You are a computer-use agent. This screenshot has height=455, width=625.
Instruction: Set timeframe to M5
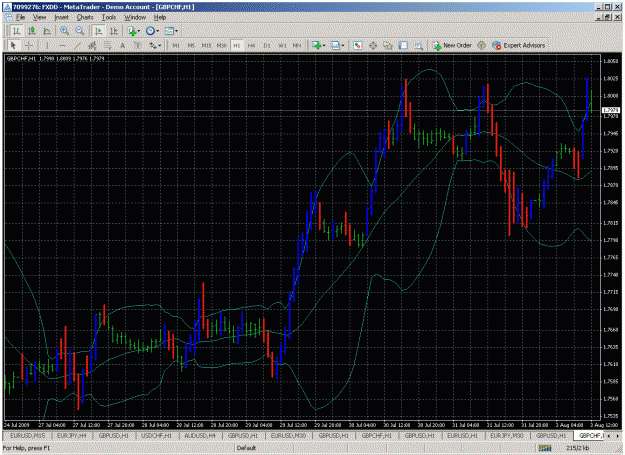[191, 45]
